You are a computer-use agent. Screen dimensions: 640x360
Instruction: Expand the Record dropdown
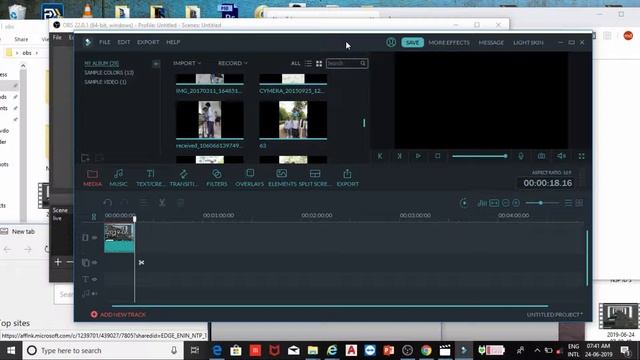click(x=233, y=63)
